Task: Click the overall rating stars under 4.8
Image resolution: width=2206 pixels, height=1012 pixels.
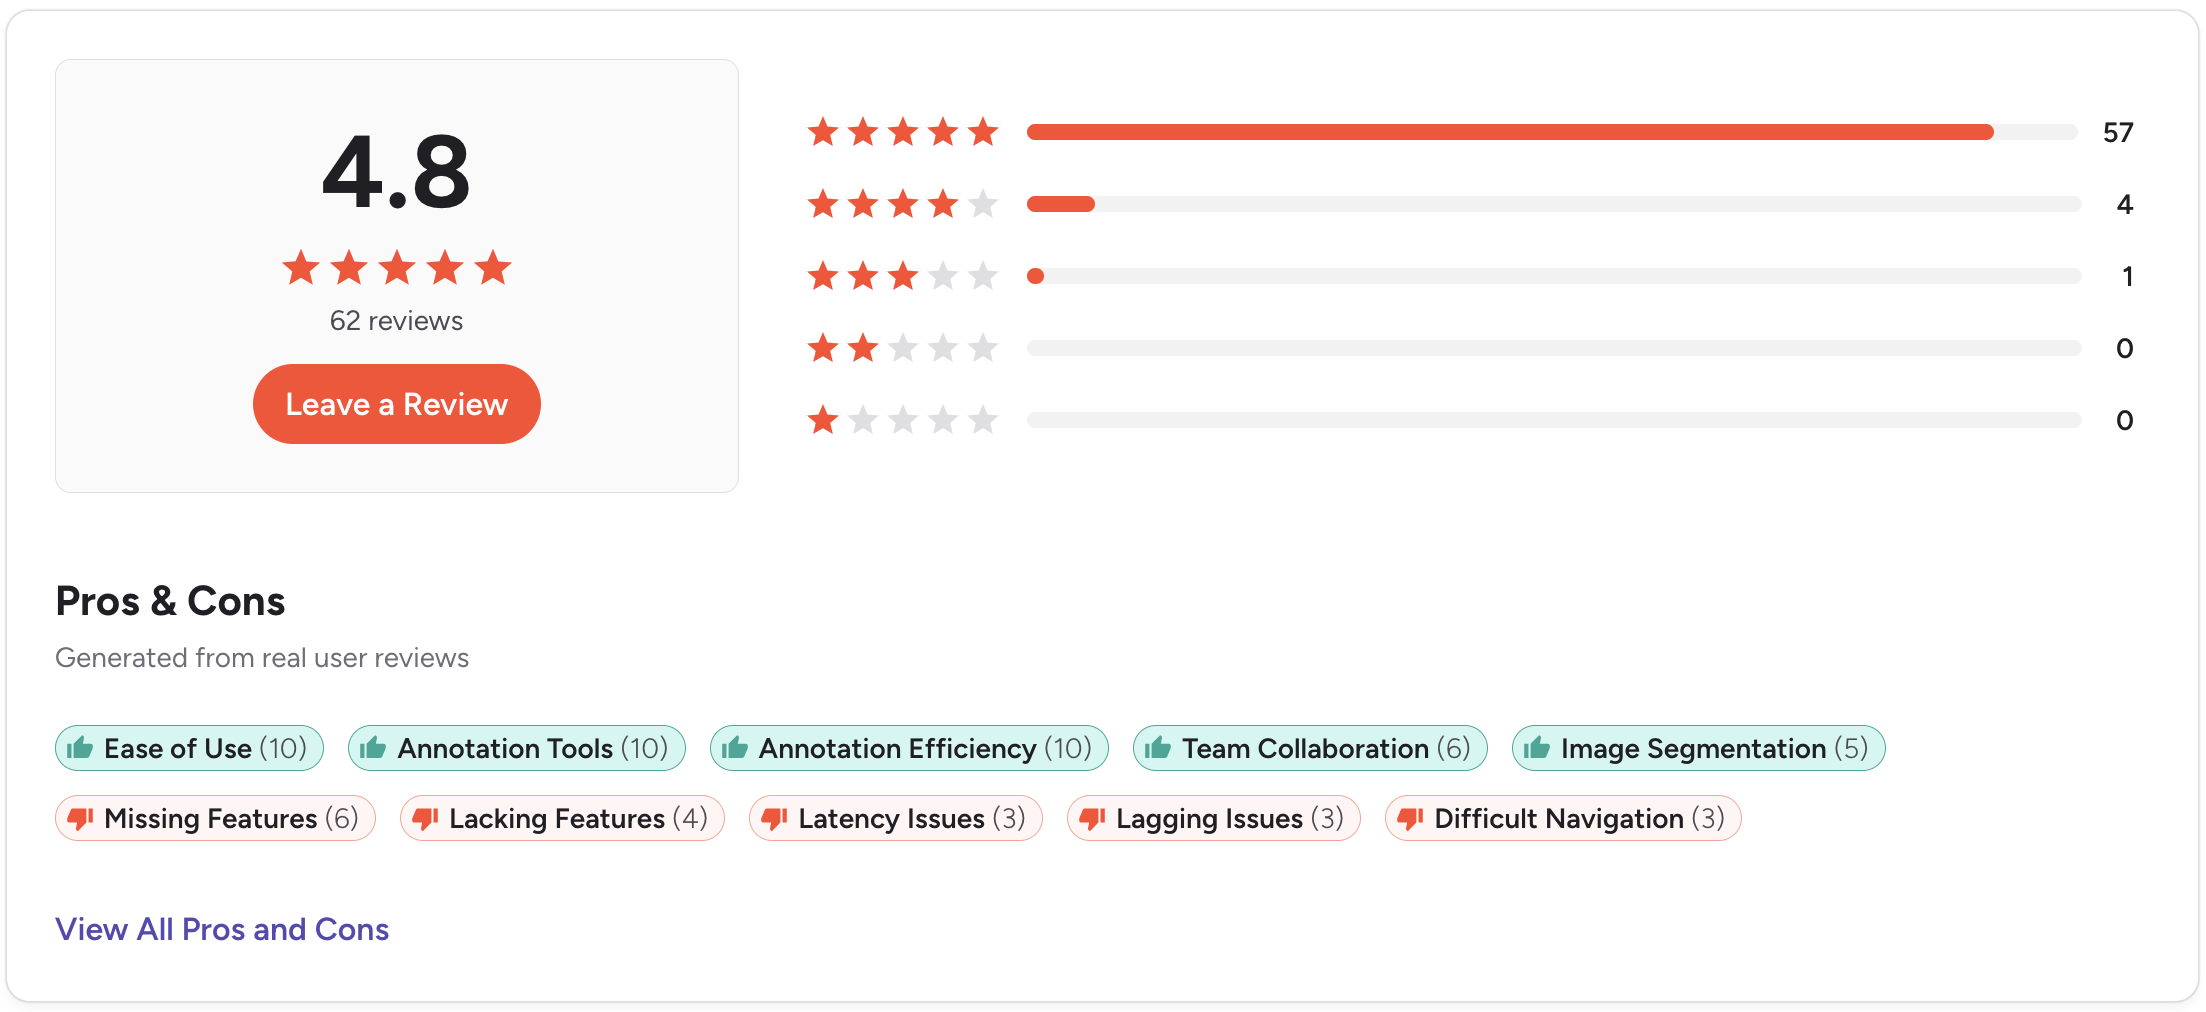Action: (x=396, y=268)
